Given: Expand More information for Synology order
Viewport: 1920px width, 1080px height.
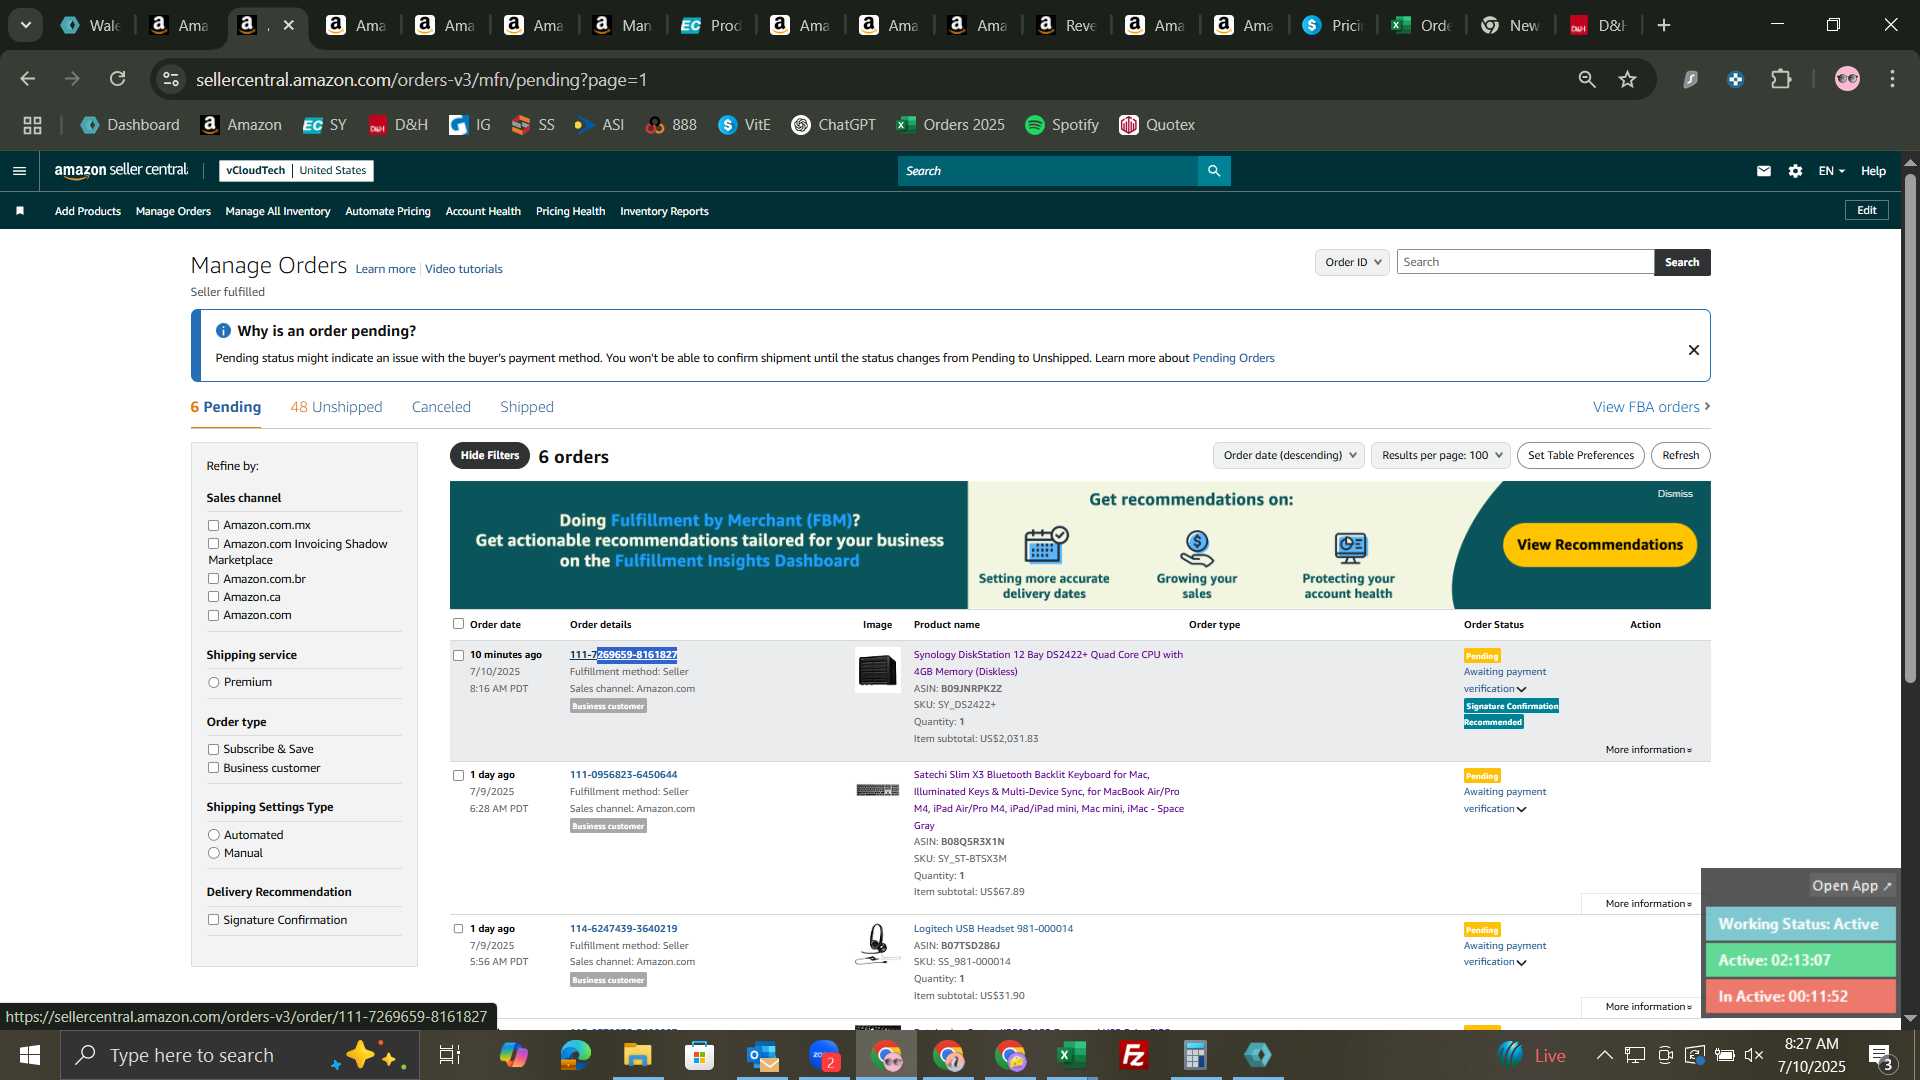Looking at the screenshot, I should [x=1648, y=750].
